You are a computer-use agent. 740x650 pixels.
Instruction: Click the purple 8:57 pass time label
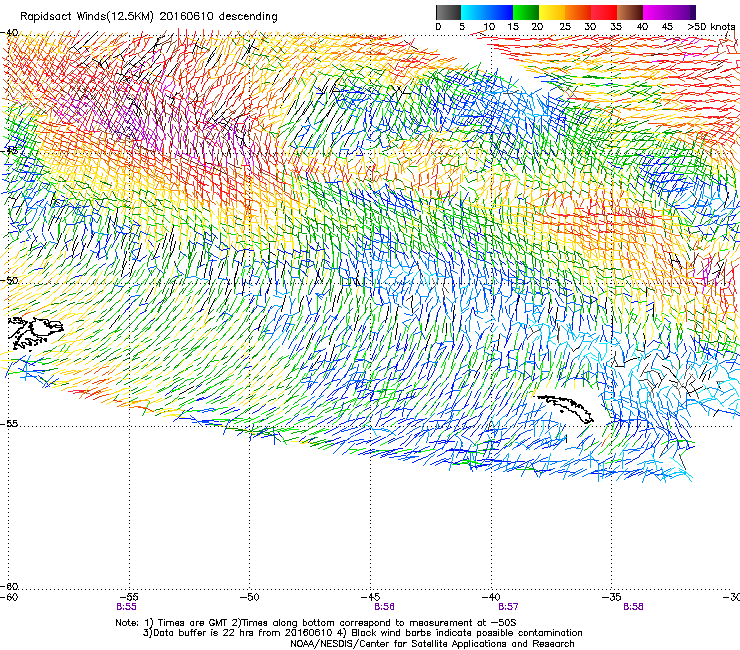508,607
